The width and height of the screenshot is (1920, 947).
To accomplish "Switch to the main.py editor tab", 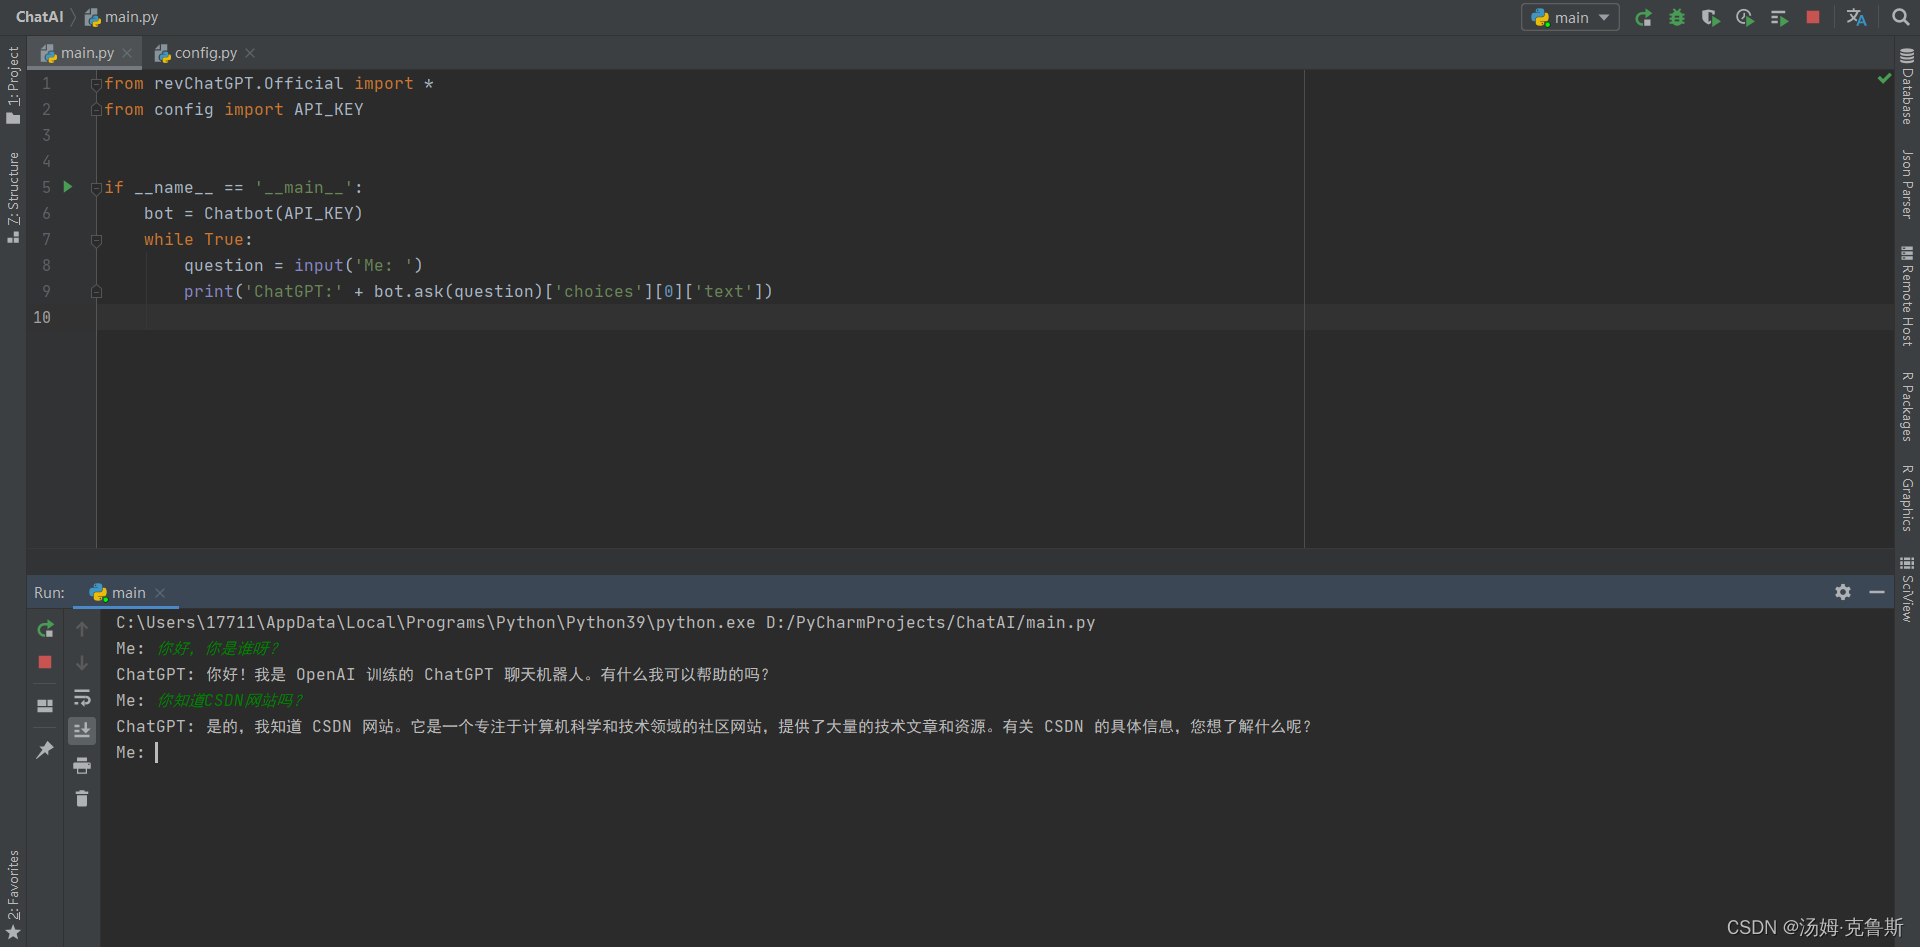I will (x=86, y=53).
